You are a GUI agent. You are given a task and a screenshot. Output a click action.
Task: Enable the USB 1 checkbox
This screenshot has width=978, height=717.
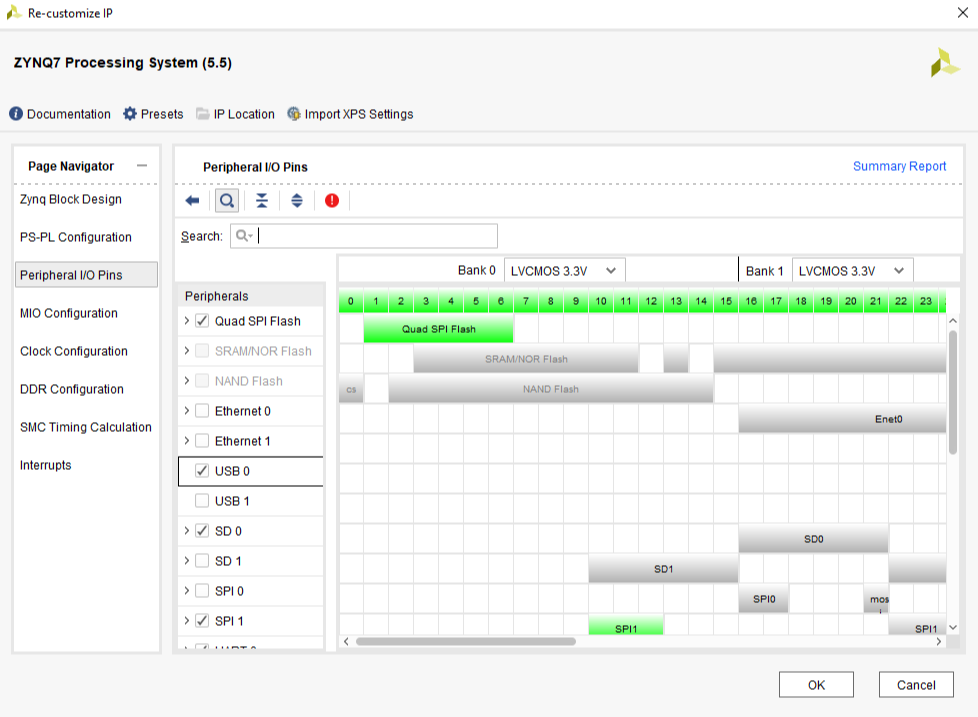coord(201,501)
